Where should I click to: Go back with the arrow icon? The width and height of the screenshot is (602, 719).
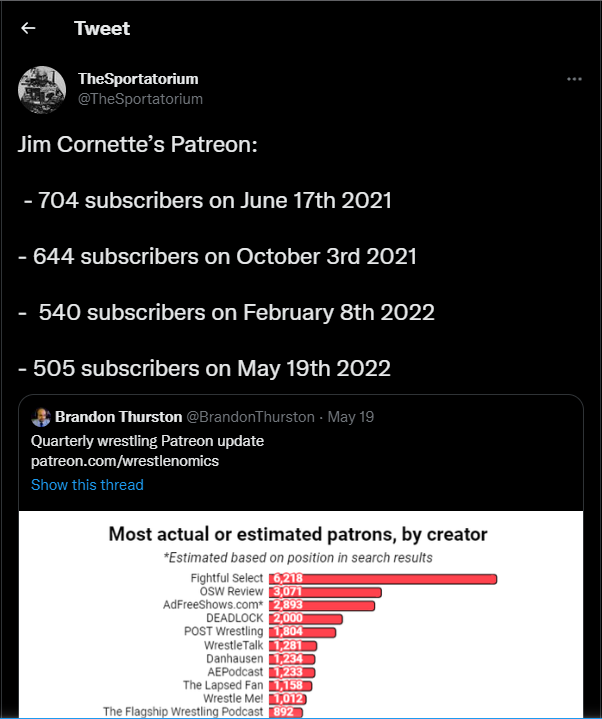28,28
